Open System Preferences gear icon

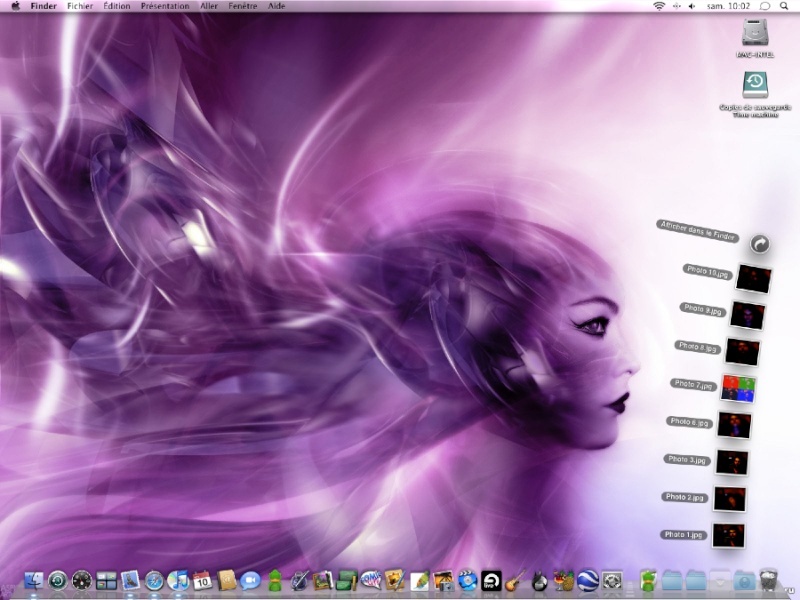612,581
